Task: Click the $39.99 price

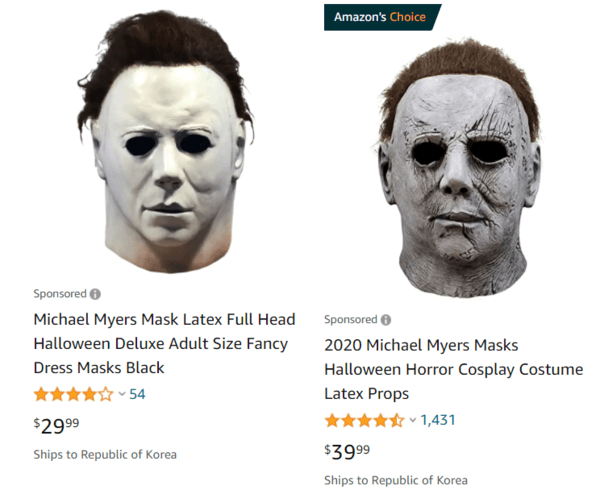Action: (x=347, y=452)
